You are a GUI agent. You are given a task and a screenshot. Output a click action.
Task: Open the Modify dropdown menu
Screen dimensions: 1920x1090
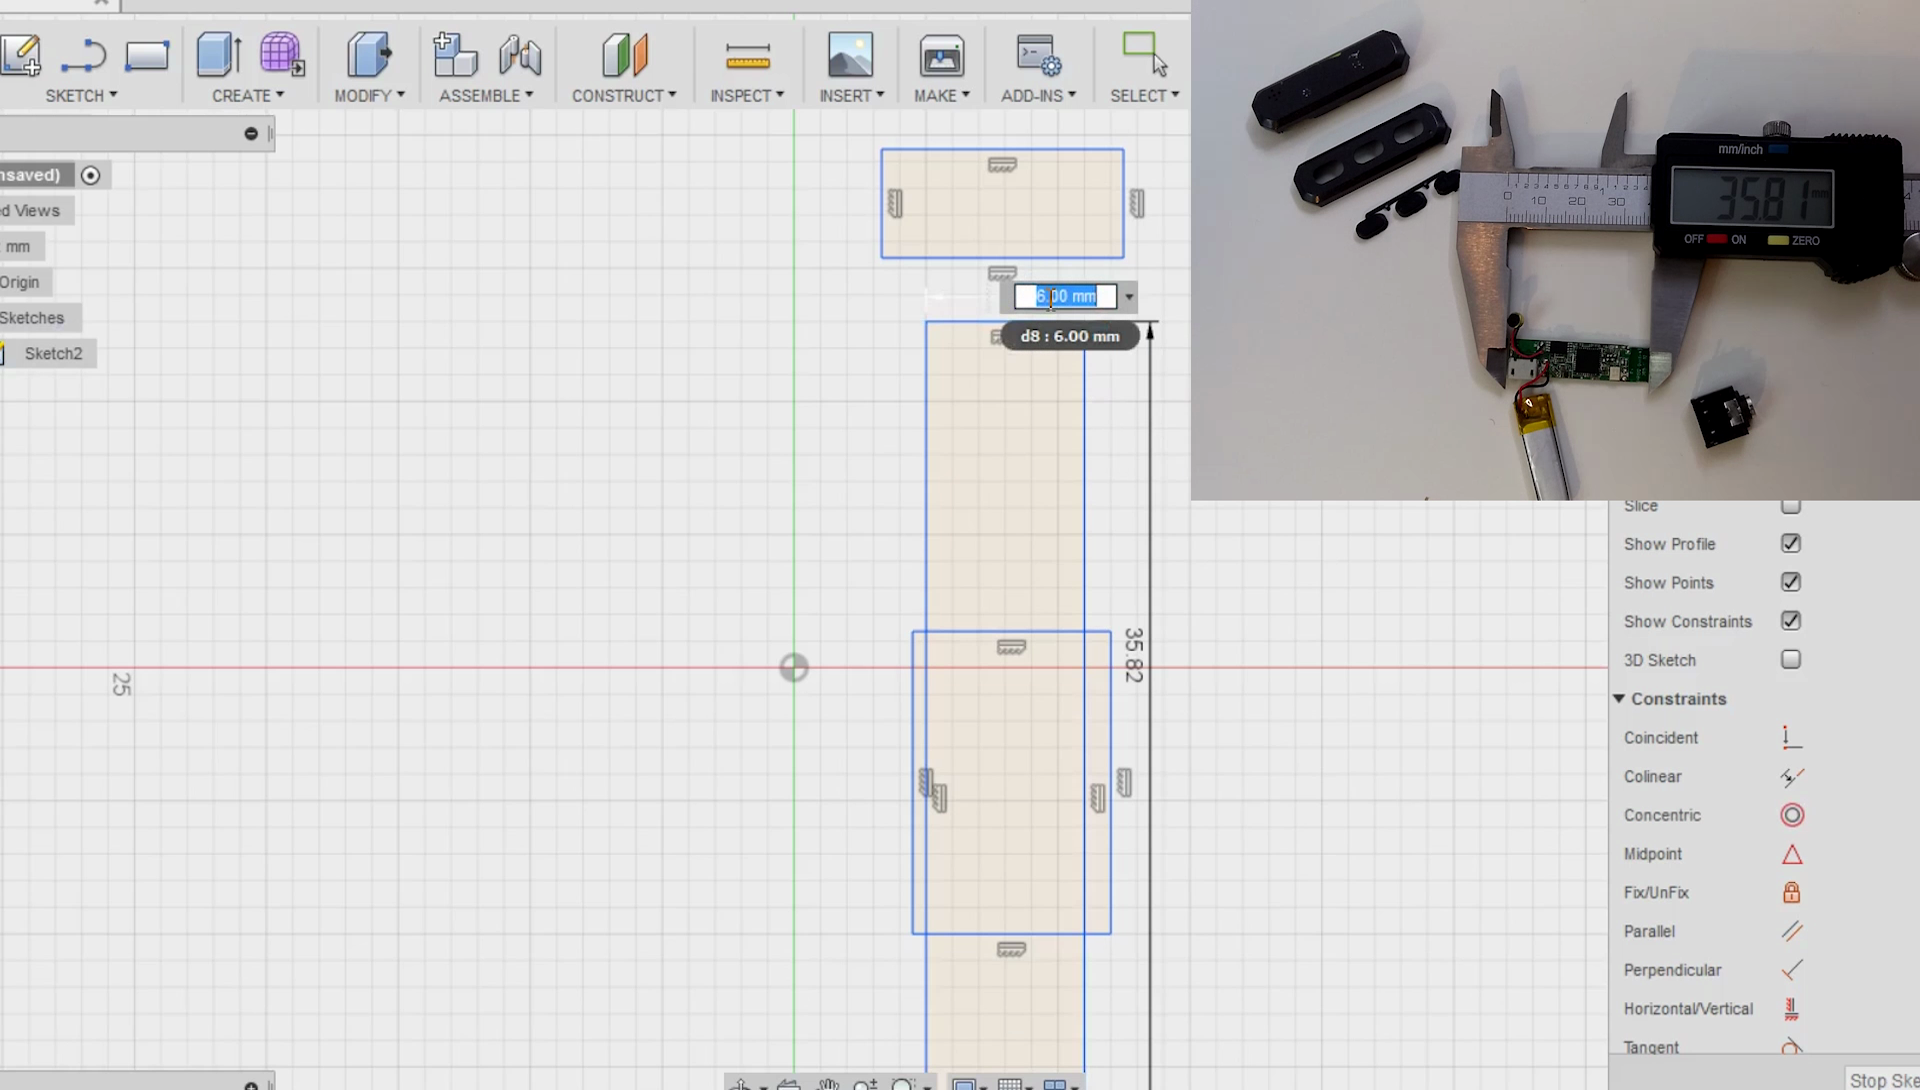pos(369,95)
